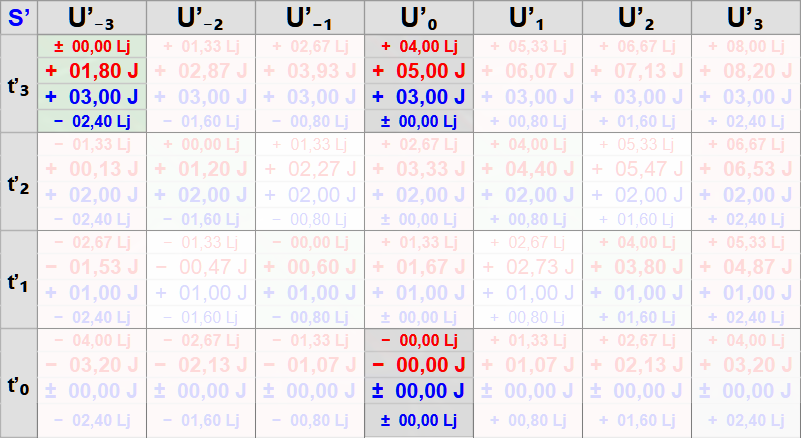Click the faded value + 04,40 J
This screenshot has width=801, height=438.
pos(528,169)
